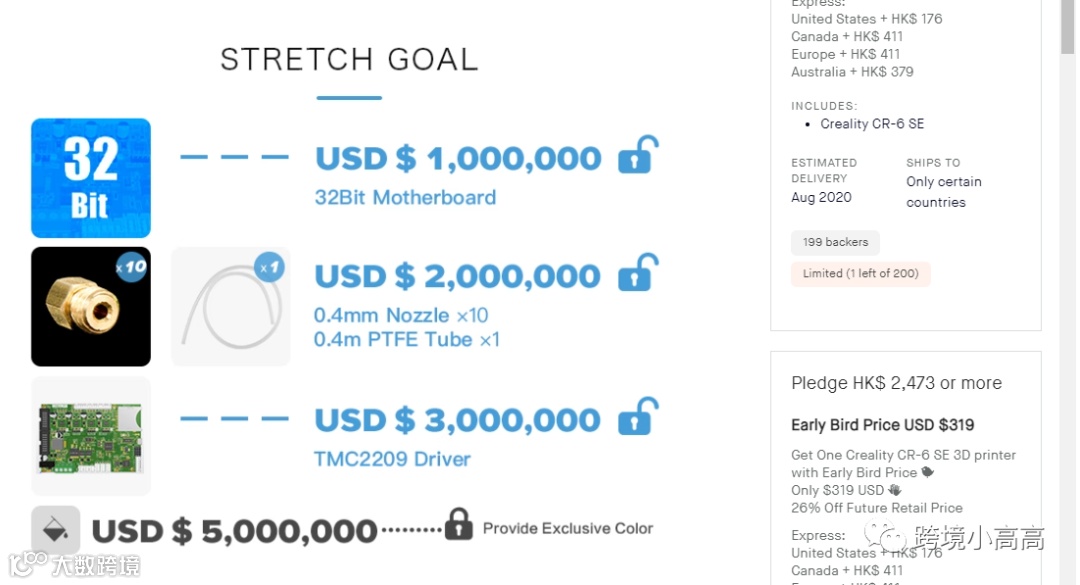Click the Creality CR-6 SE included item
The height and width of the screenshot is (585, 1080).
[x=872, y=124]
